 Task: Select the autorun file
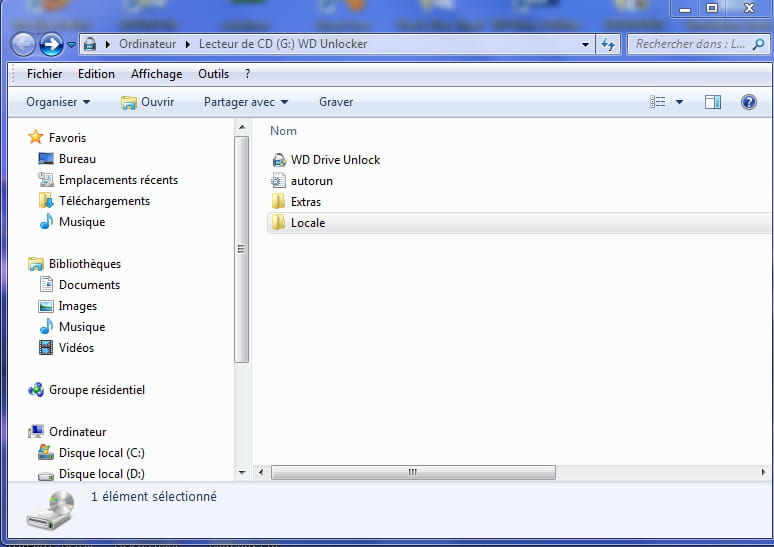point(302,181)
